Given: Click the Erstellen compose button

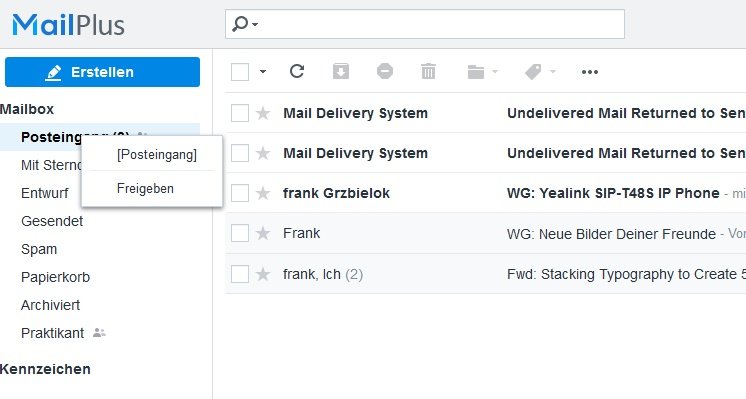Looking at the screenshot, I should 102,72.
